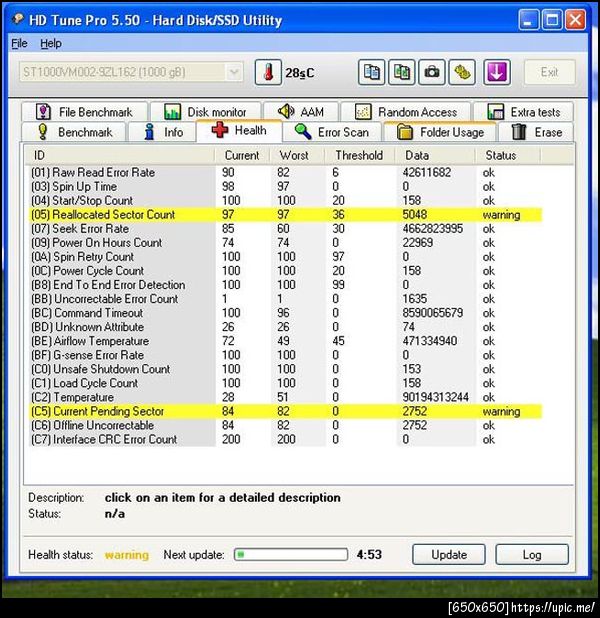Screen dimensions: 600x618
Task: Open the options wrench icon
Action: tap(462, 73)
